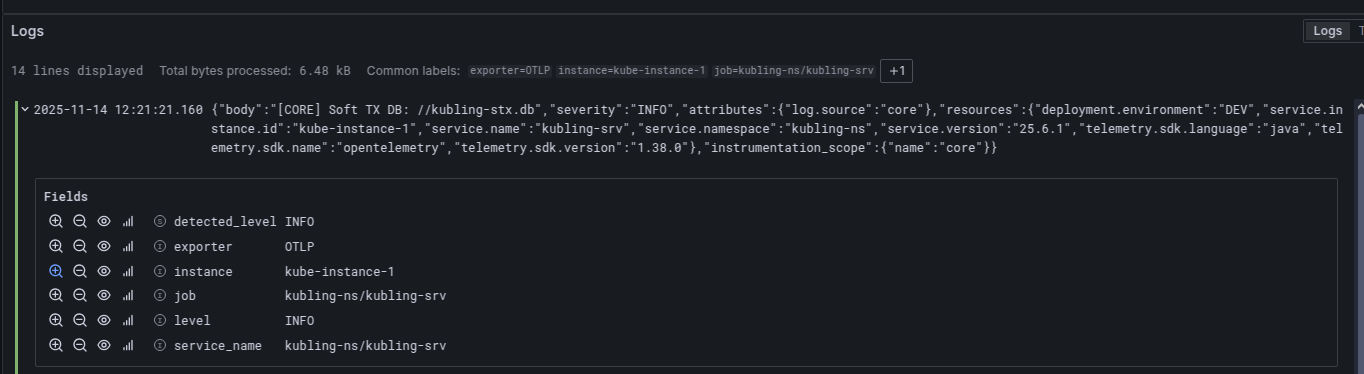Filter for value on exporter row
The image size is (1364, 374).
pos(56,246)
